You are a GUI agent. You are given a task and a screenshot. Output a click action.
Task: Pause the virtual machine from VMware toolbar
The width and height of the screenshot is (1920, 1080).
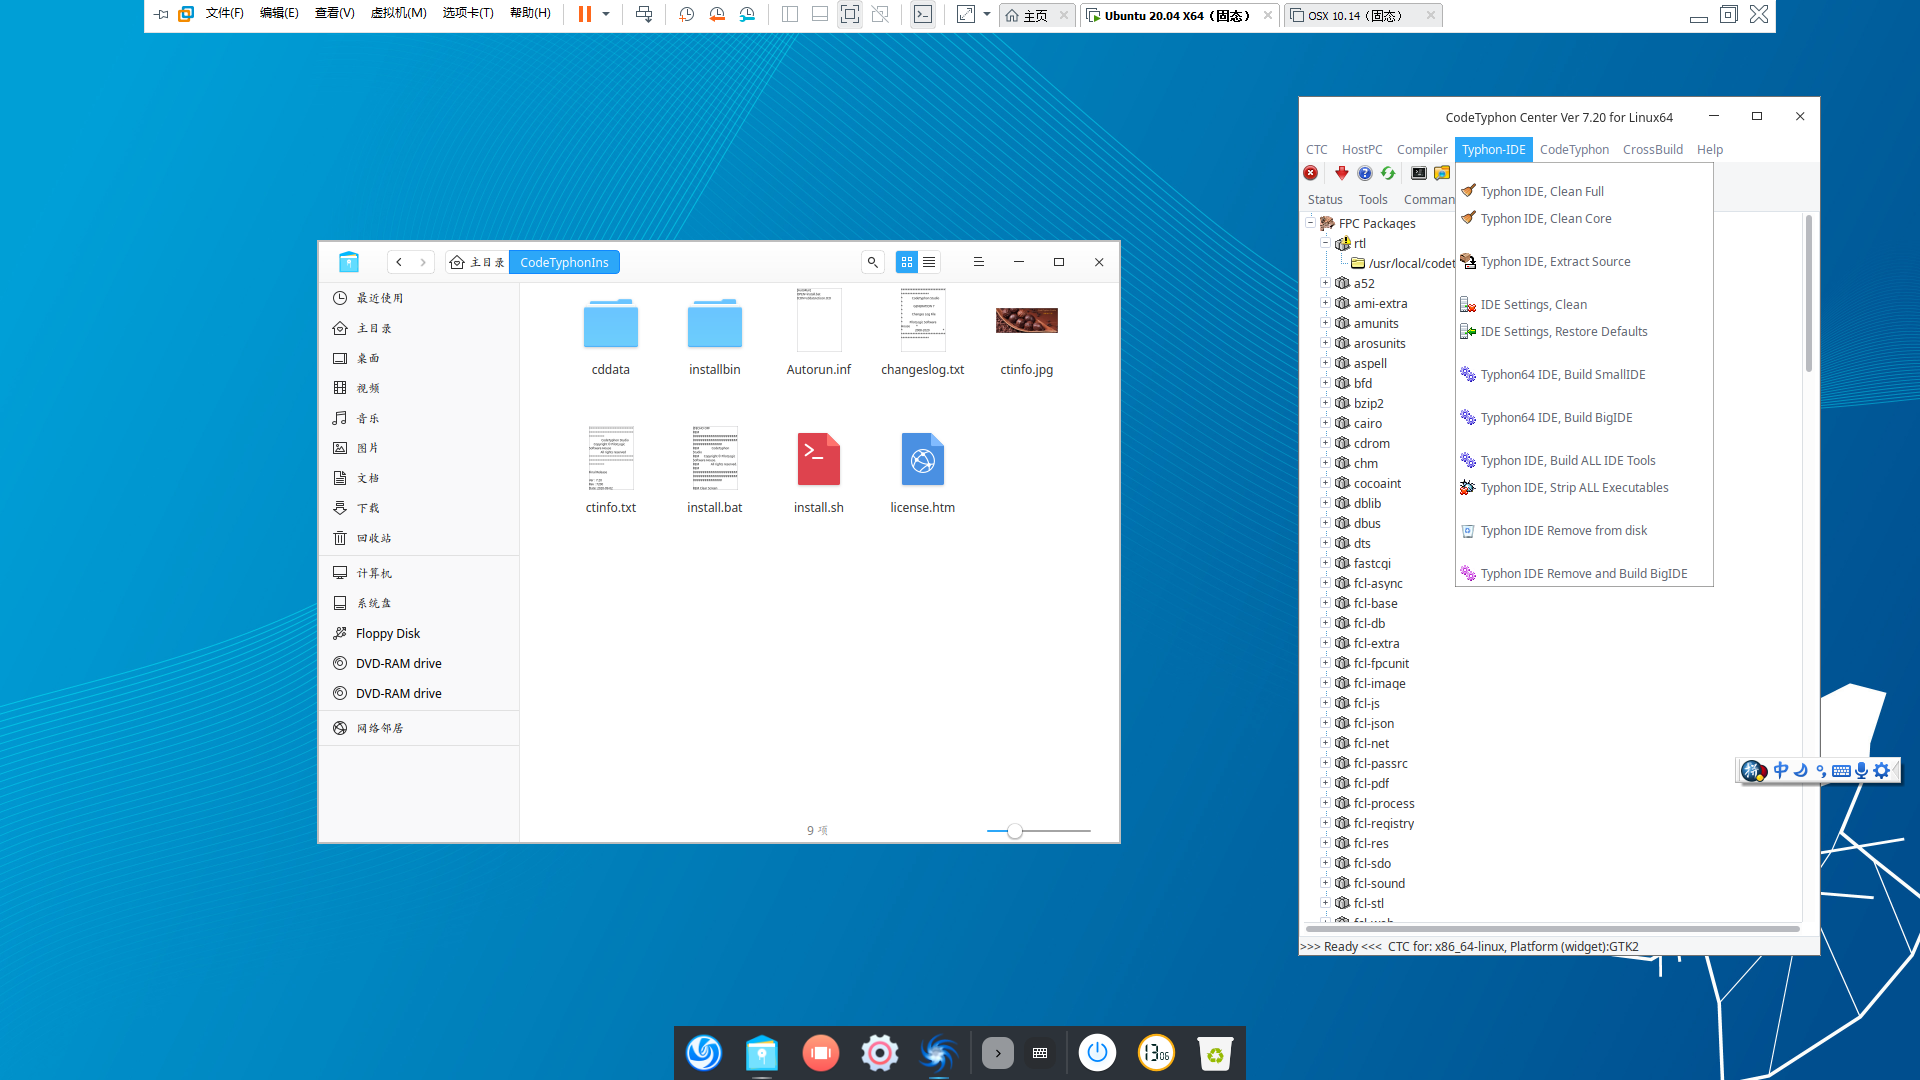[585, 14]
